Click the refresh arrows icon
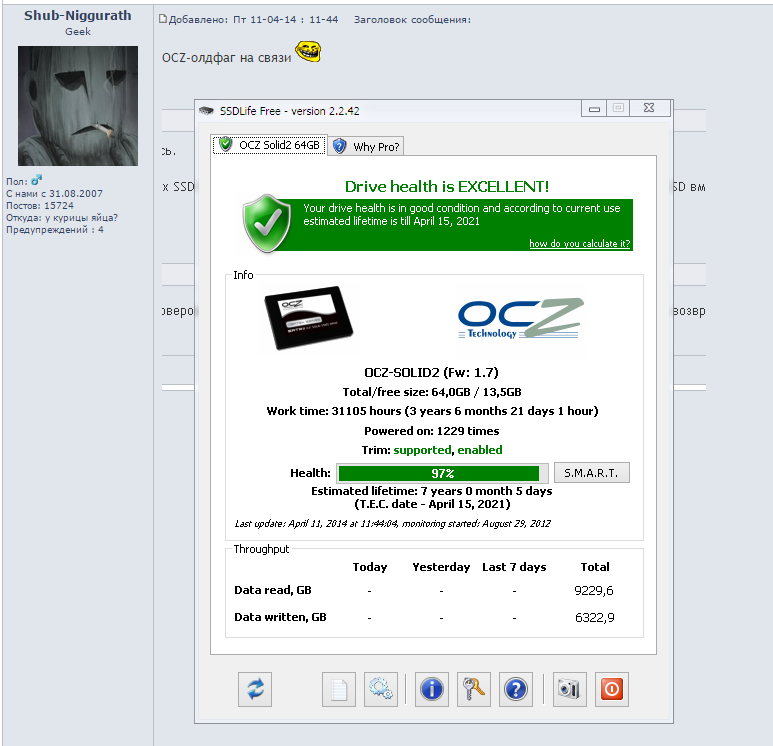 click(255, 689)
